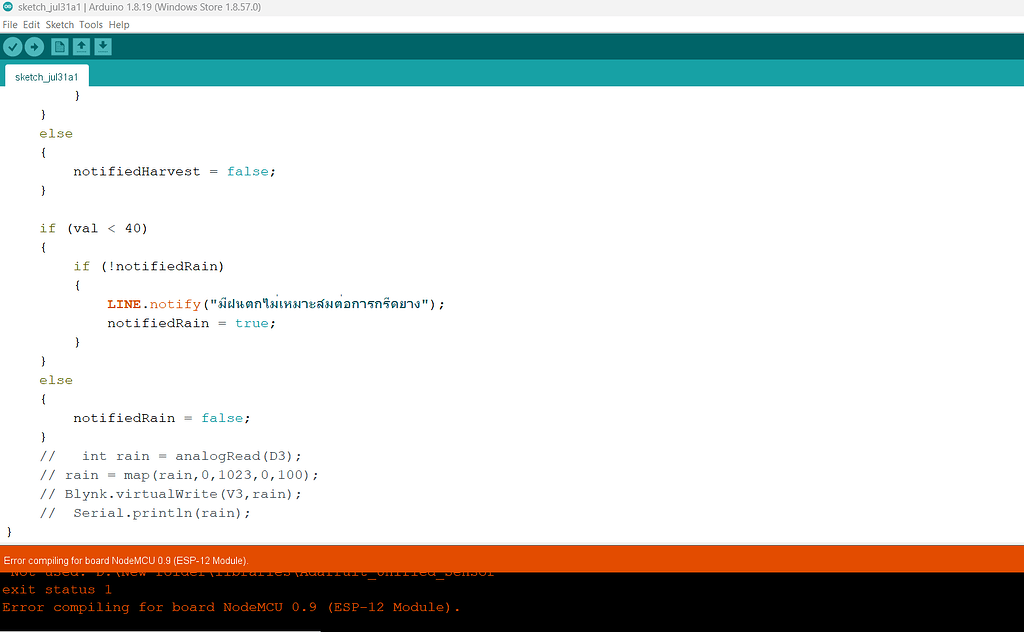Image resolution: width=1024 pixels, height=632 pixels.
Task: Click the red 'Error compiling for board' console text
Action: coord(230,607)
